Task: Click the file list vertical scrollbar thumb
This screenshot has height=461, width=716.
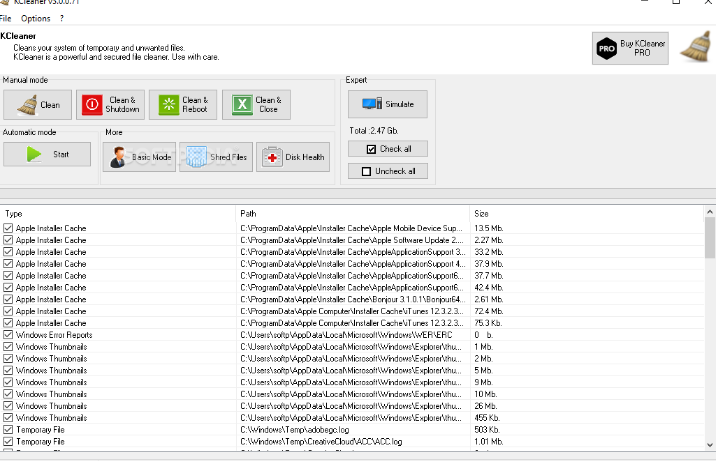Action: [710, 238]
